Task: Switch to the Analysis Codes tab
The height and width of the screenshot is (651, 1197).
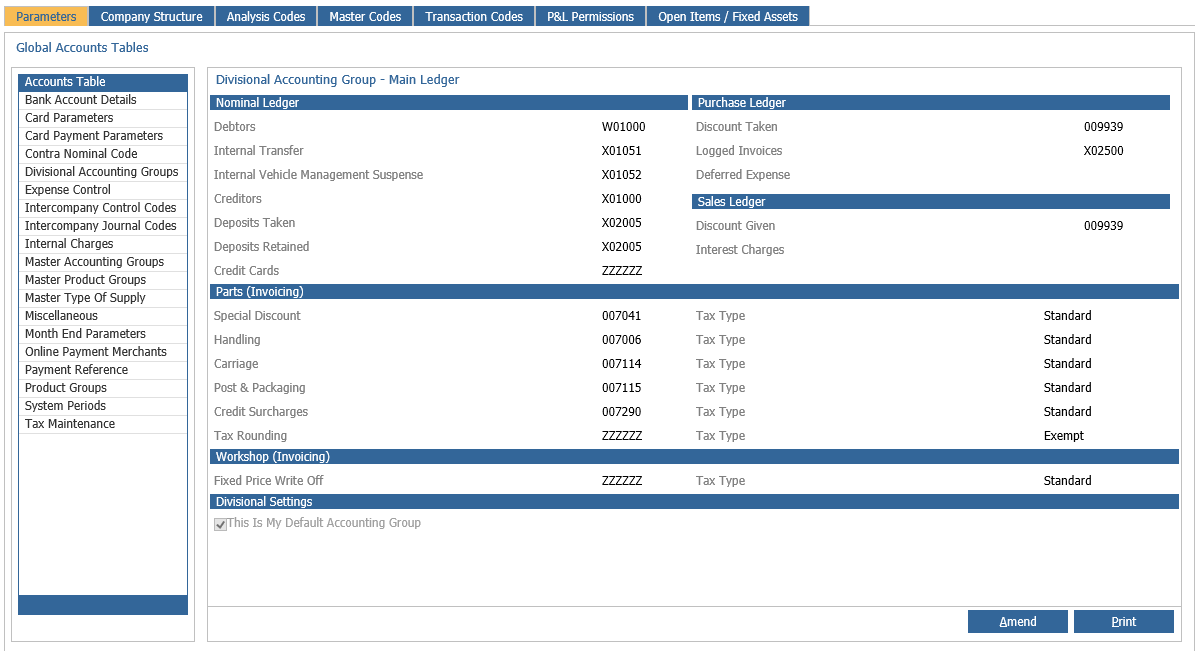Action: (266, 16)
